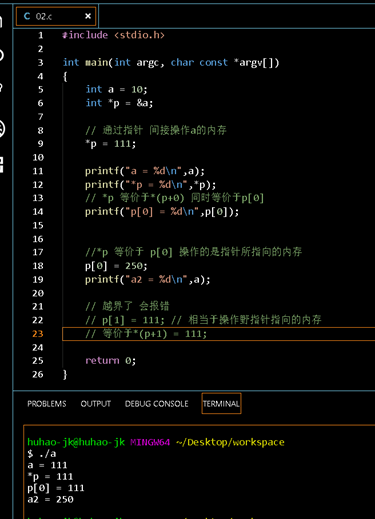The height and width of the screenshot is (519, 375).
Task: Click line number 9 in the gutter
Action: click(x=40, y=144)
